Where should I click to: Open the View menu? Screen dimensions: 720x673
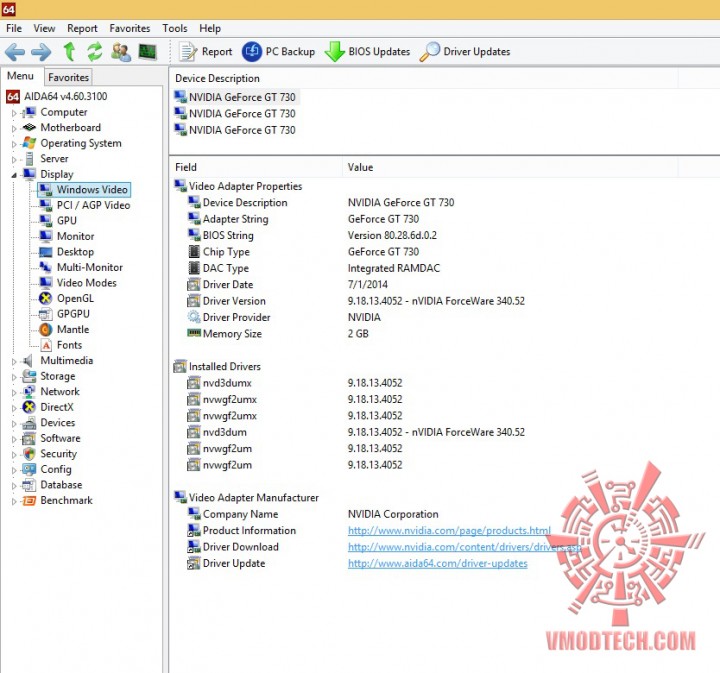pos(44,28)
